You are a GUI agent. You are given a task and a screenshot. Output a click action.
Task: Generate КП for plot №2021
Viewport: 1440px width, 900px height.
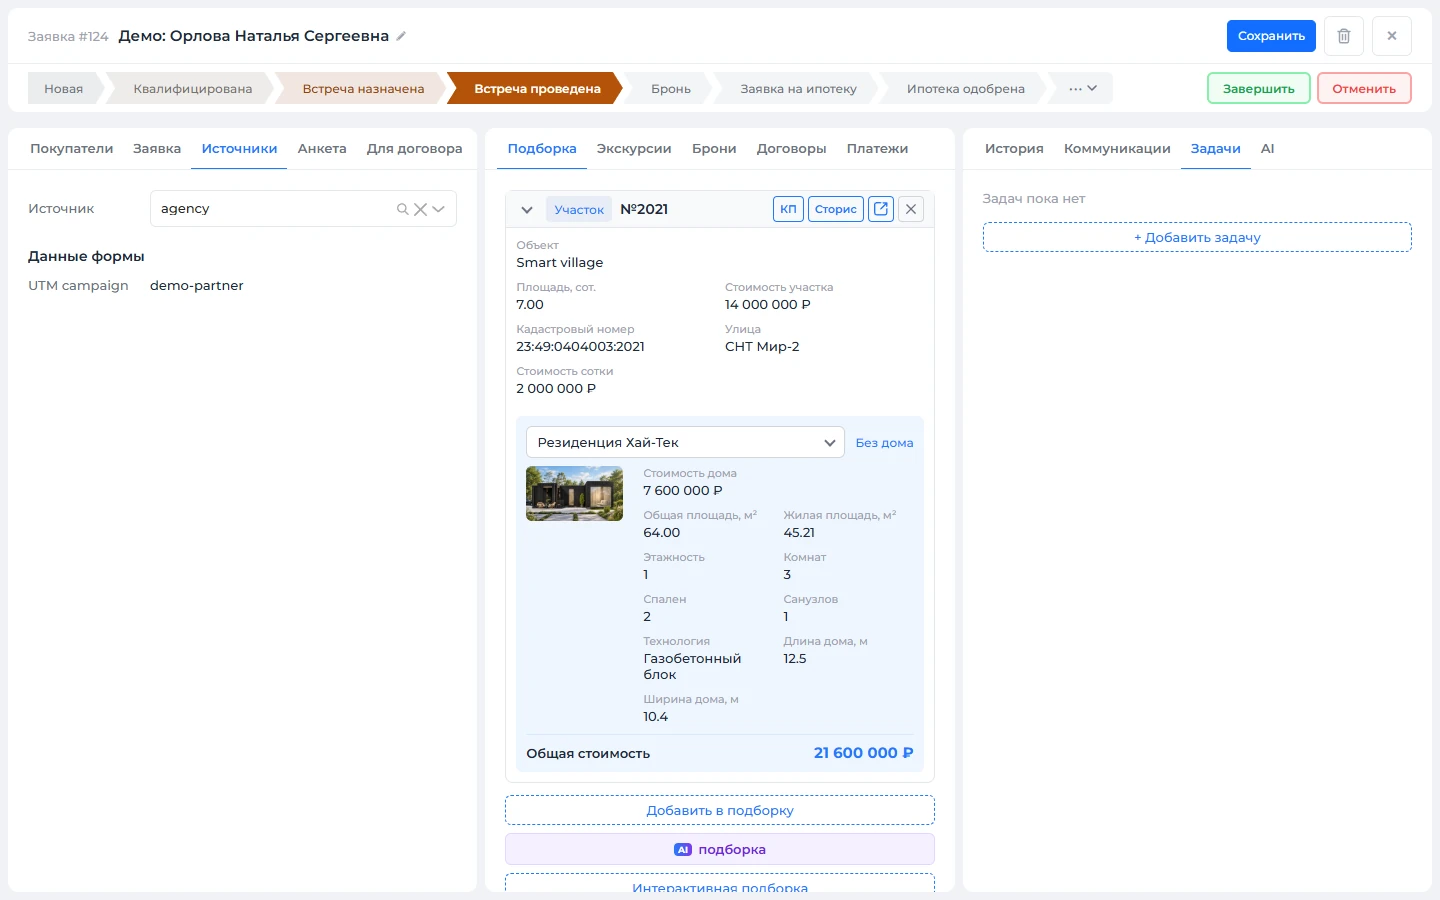(788, 209)
